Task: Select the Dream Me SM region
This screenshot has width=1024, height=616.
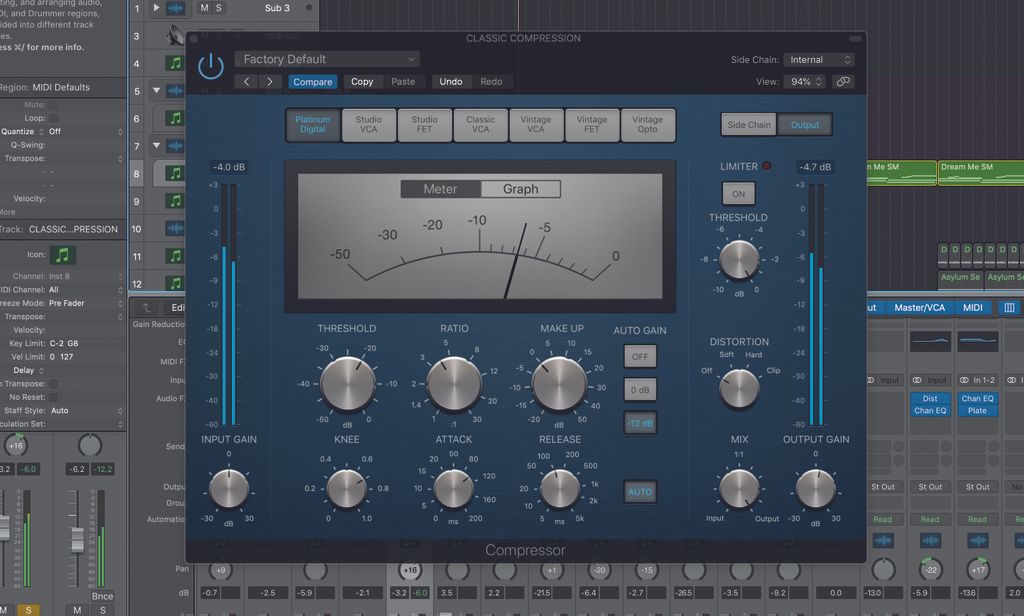Action: point(980,171)
